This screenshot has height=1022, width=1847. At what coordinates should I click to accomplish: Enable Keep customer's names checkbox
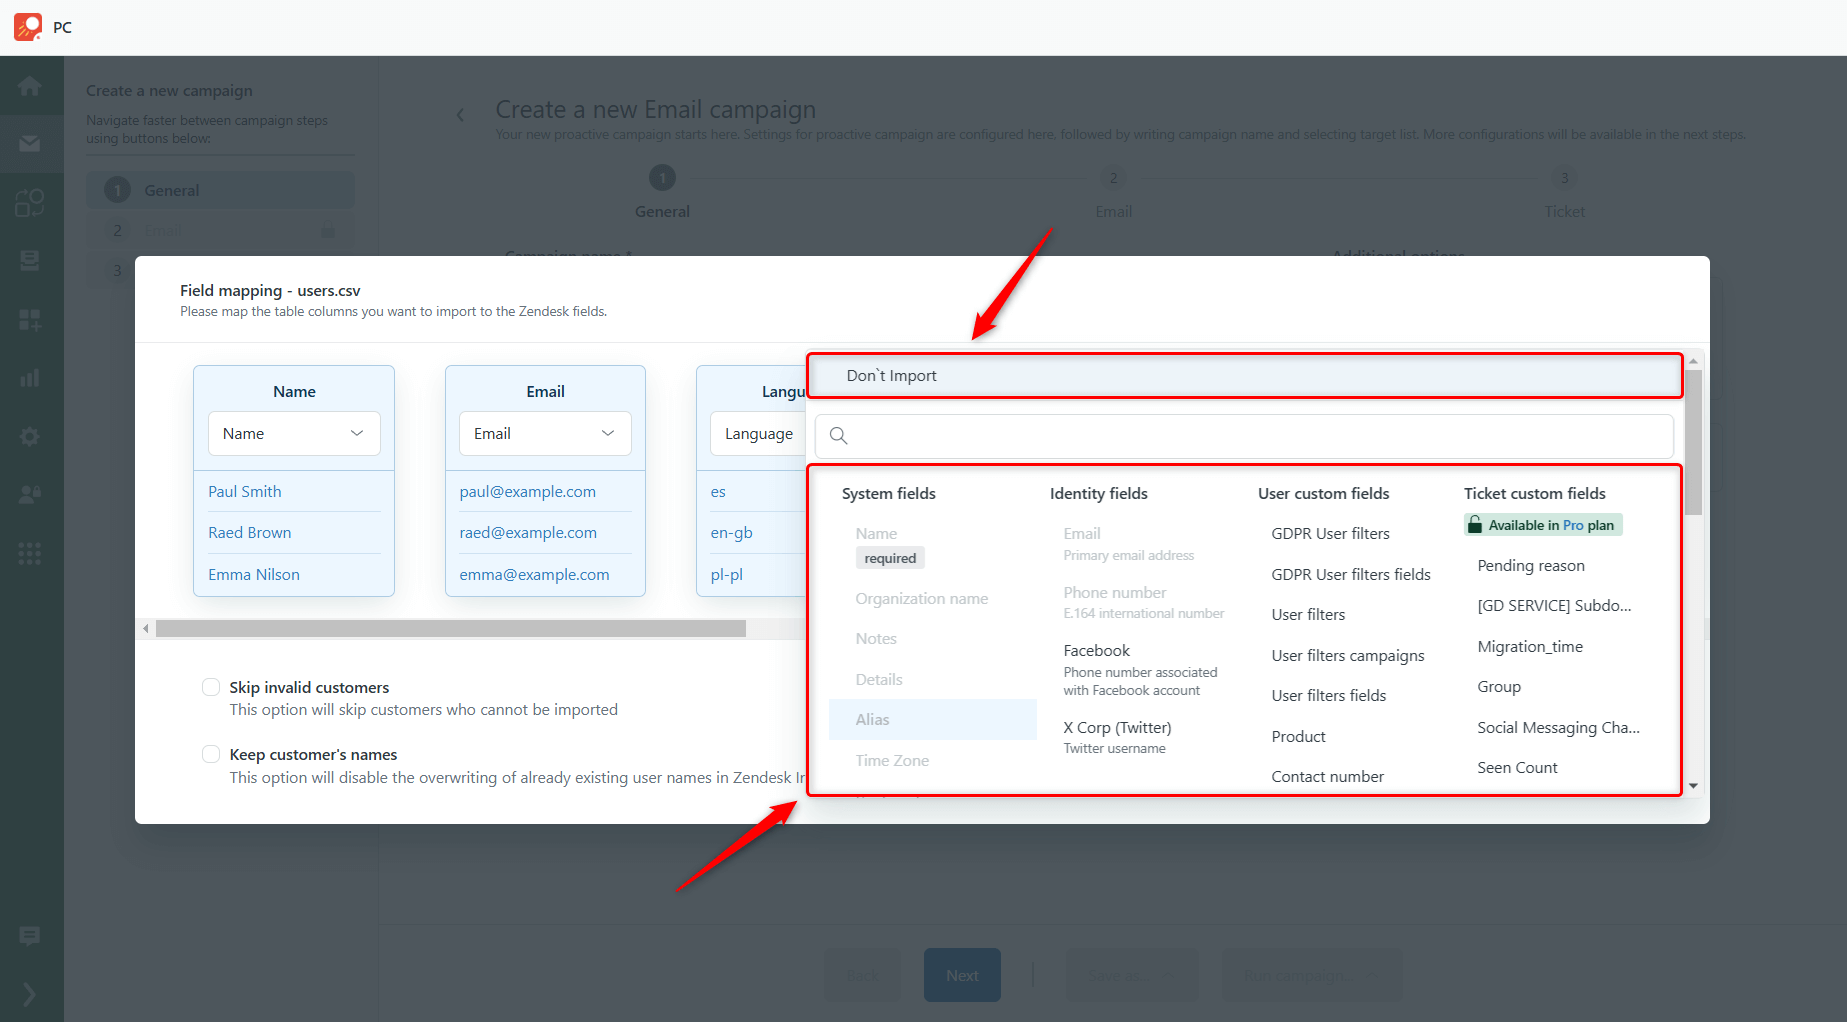pyautogui.click(x=211, y=754)
